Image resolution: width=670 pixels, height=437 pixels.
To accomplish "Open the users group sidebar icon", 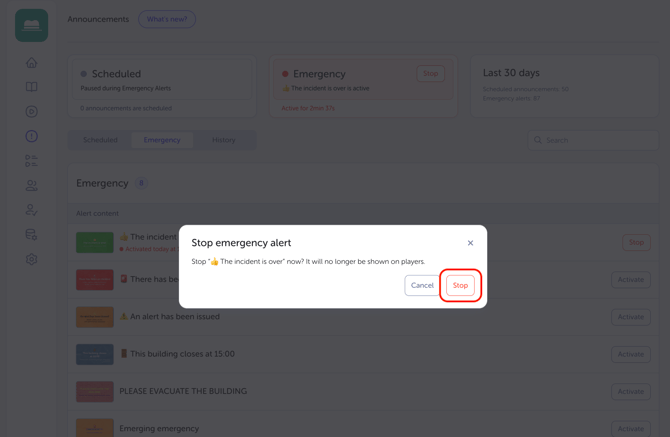I will [x=32, y=185].
